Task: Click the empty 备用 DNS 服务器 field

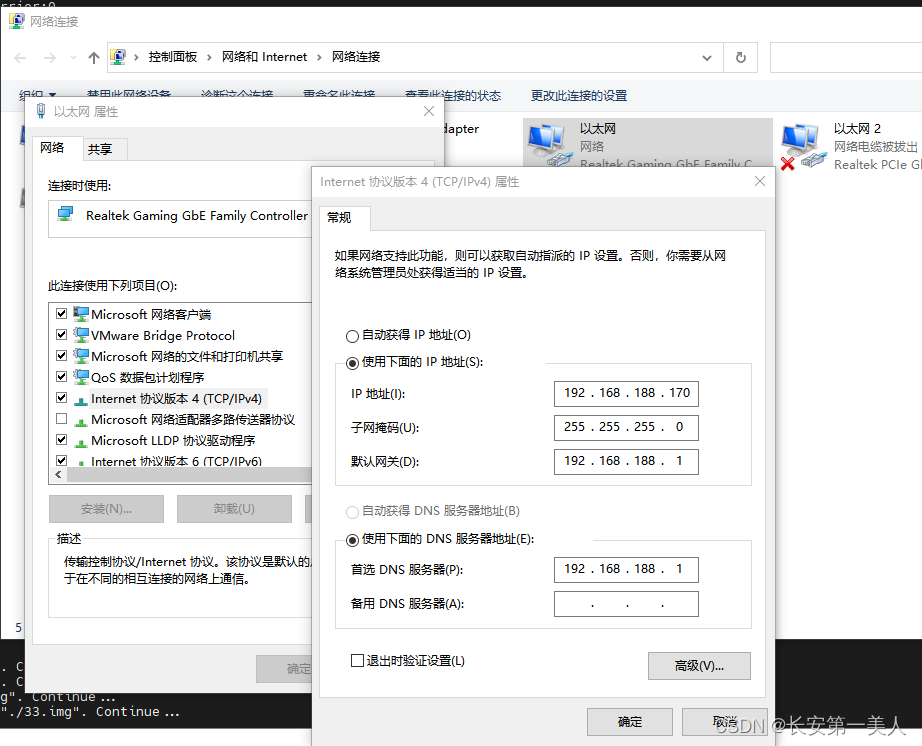Action: pyautogui.click(x=626, y=604)
